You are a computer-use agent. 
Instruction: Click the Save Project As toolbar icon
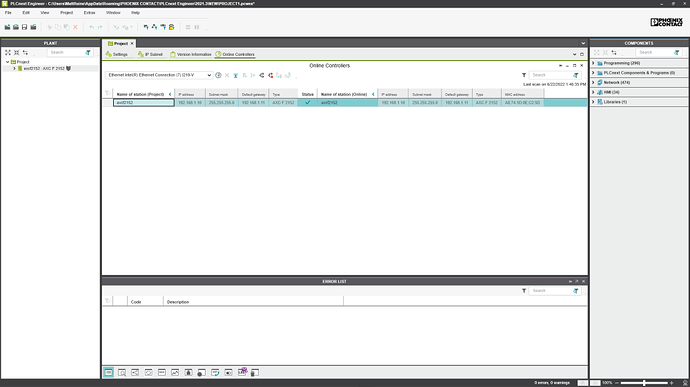click(x=33, y=27)
